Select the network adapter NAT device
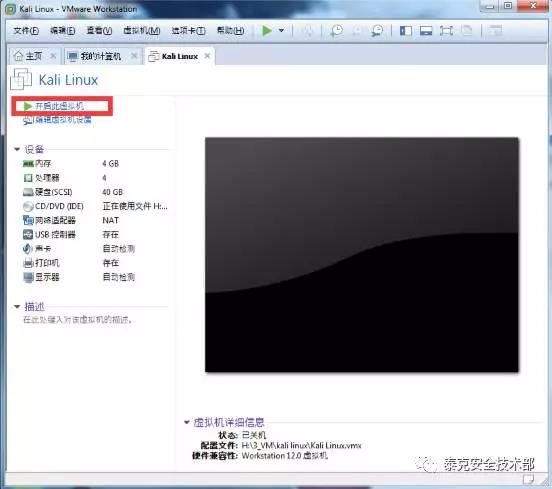Image resolution: width=552 pixels, height=489 pixels. tap(95, 220)
